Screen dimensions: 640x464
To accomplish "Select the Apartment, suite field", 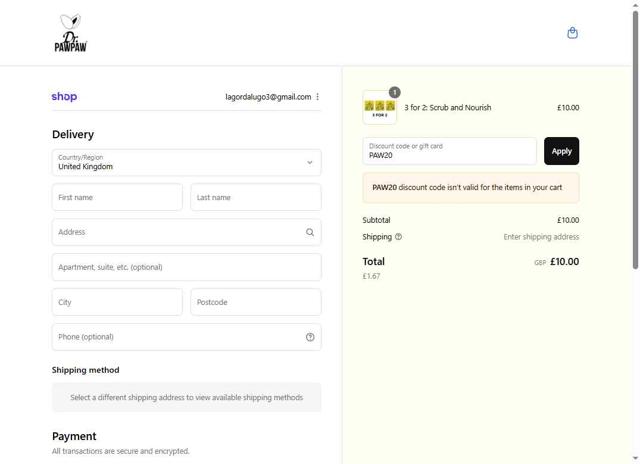I will click(x=187, y=267).
